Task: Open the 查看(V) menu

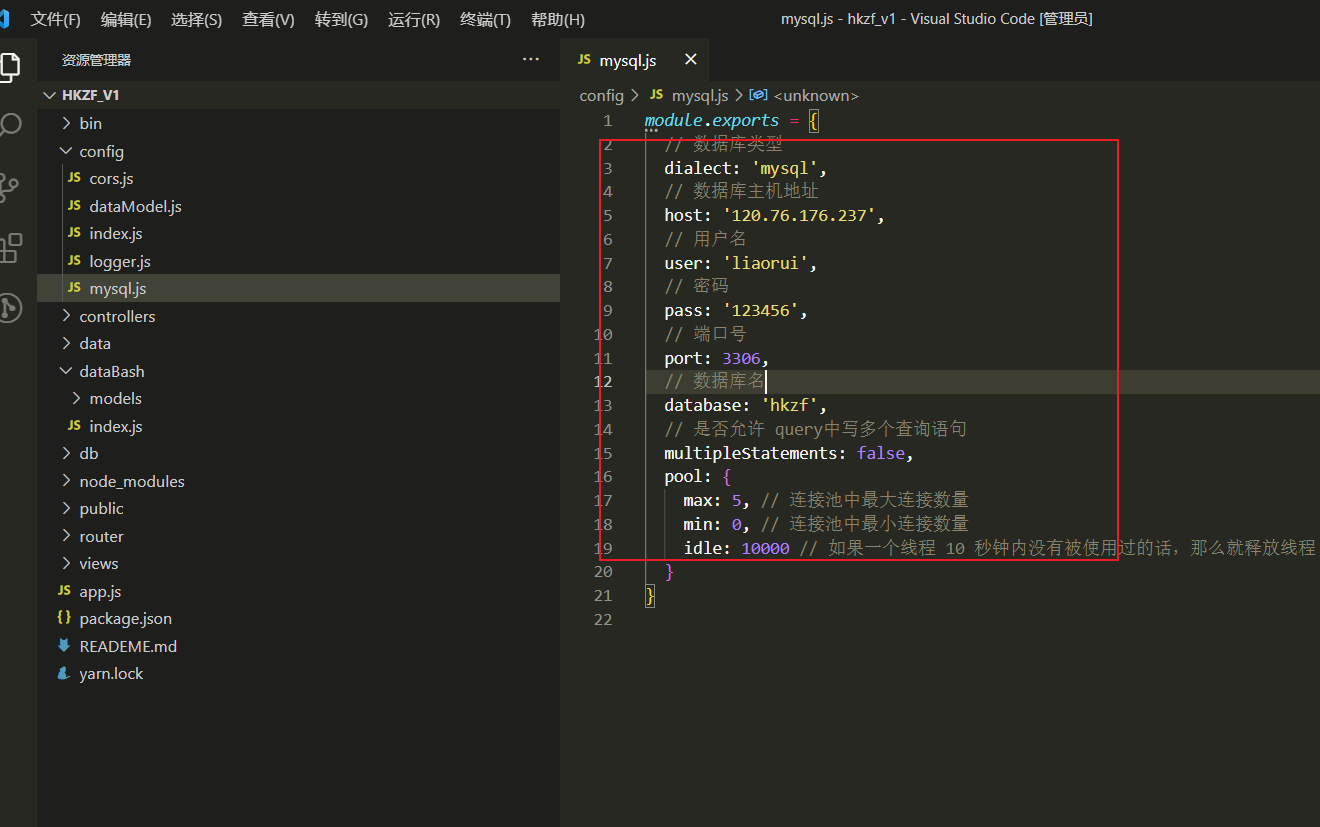Action: pyautogui.click(x=268, y=20)
